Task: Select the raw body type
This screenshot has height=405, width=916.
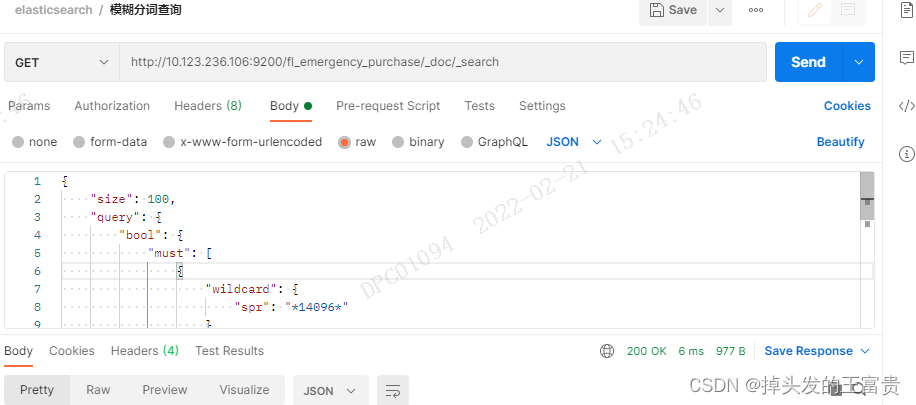Action: point(358,142)
